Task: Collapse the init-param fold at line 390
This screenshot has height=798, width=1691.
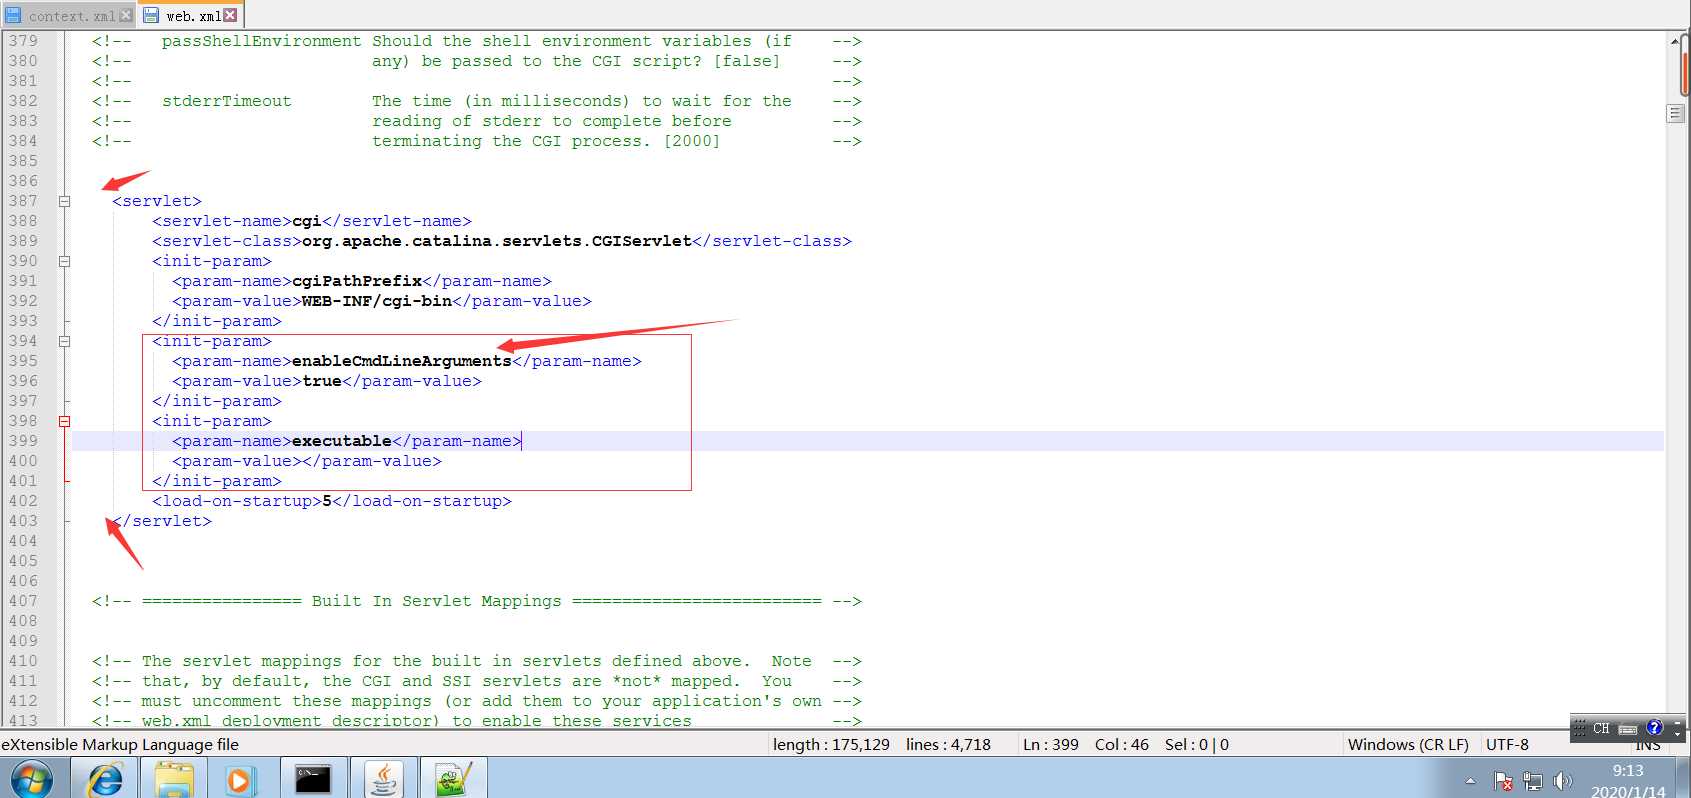Action: 64,261
